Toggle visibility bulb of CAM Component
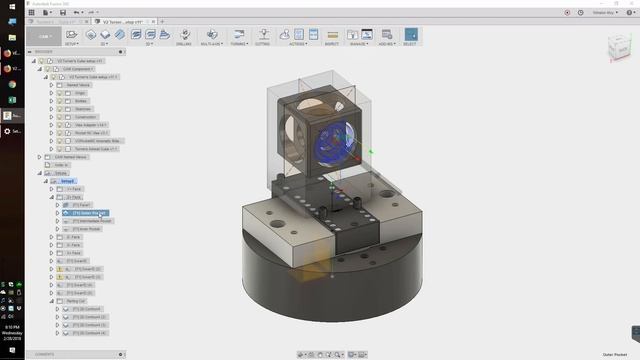 pyautogui.click(x=48, y=69)
